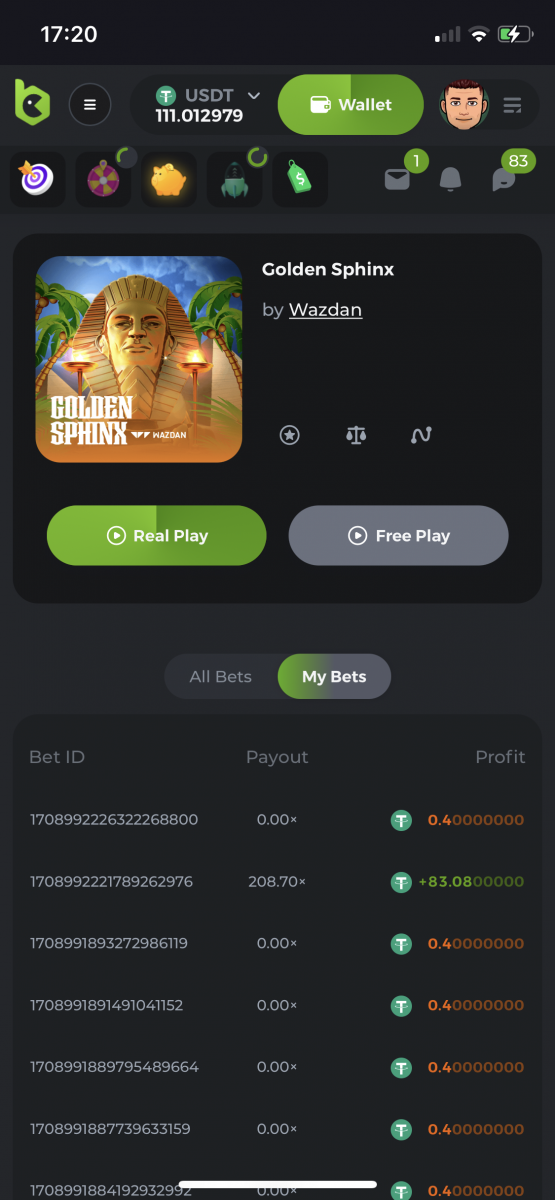Click the BC.Game logo icon

click(32, 103)
